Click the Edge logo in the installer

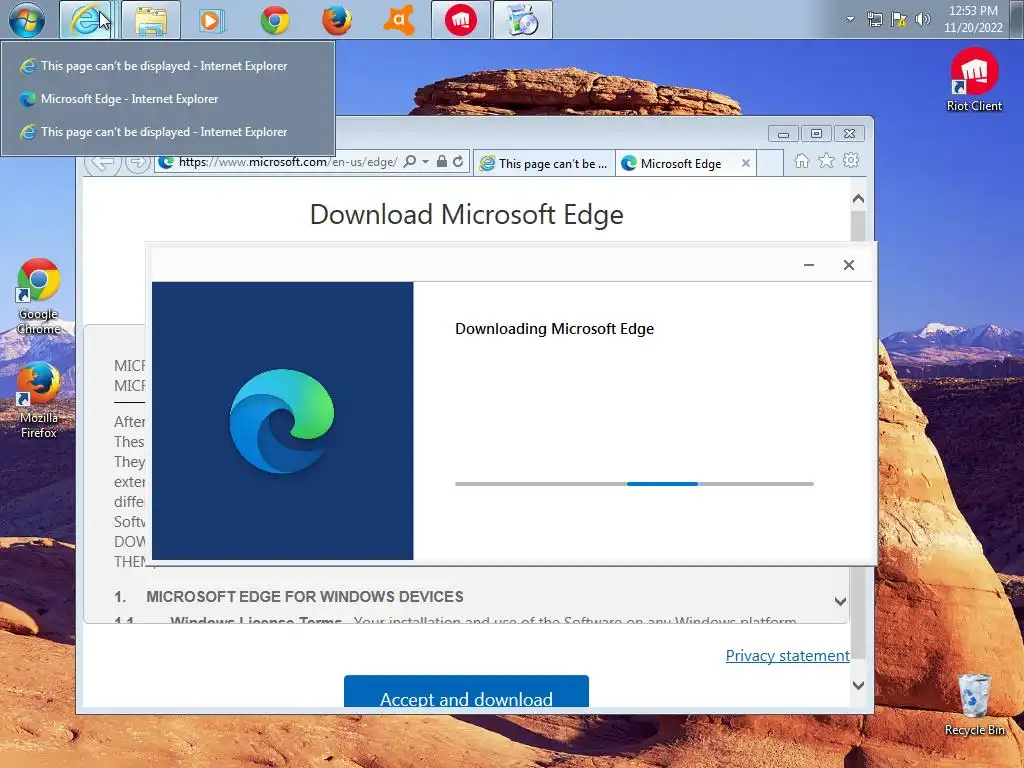point(282,421)
